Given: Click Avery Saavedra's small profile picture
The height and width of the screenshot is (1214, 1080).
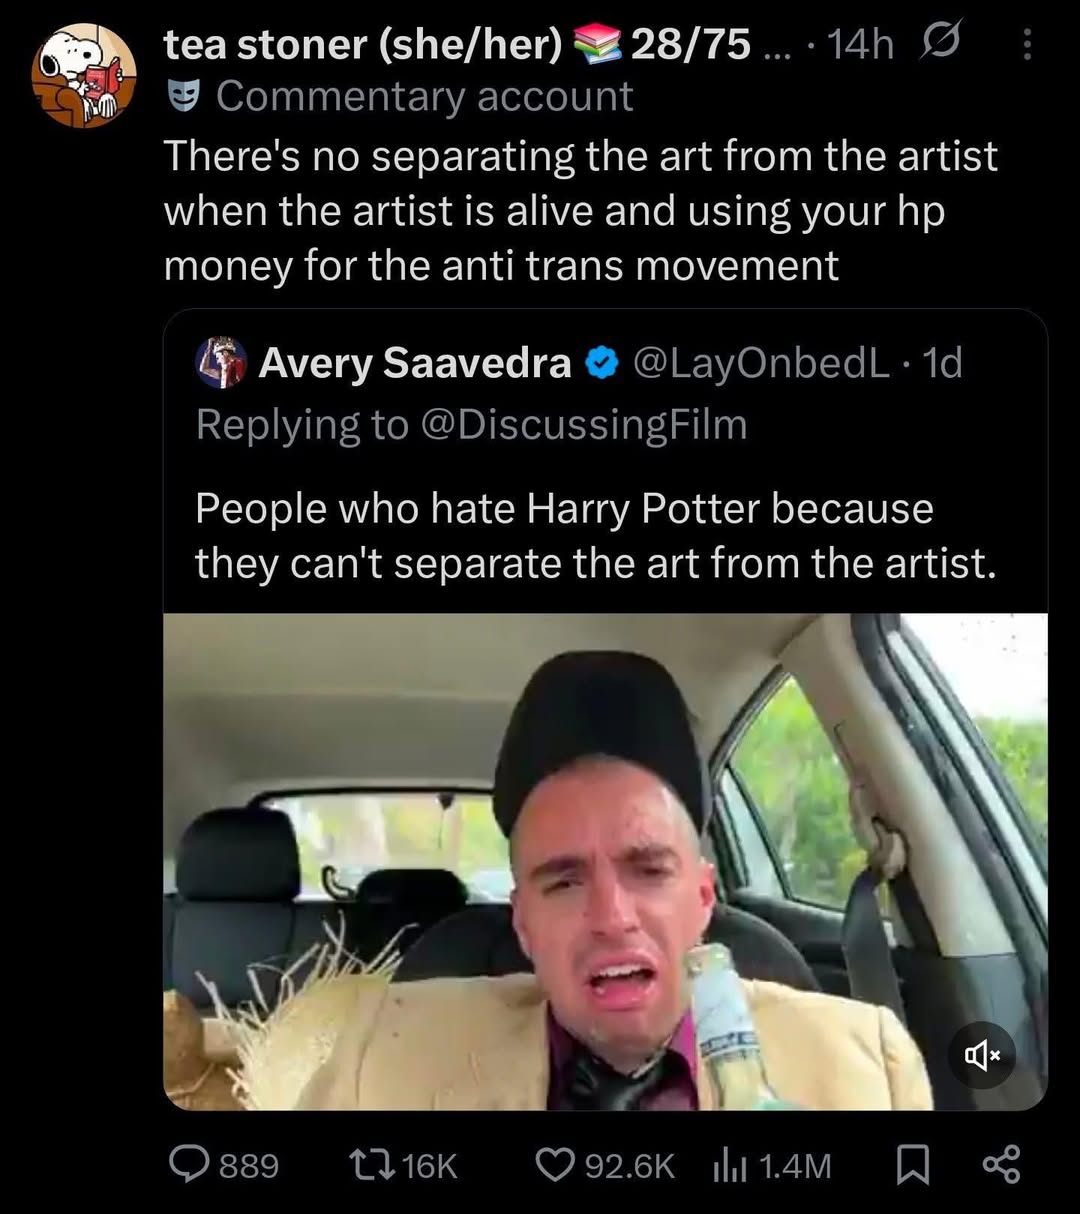Looking at the screenshot, I should [x=221, y=363].
